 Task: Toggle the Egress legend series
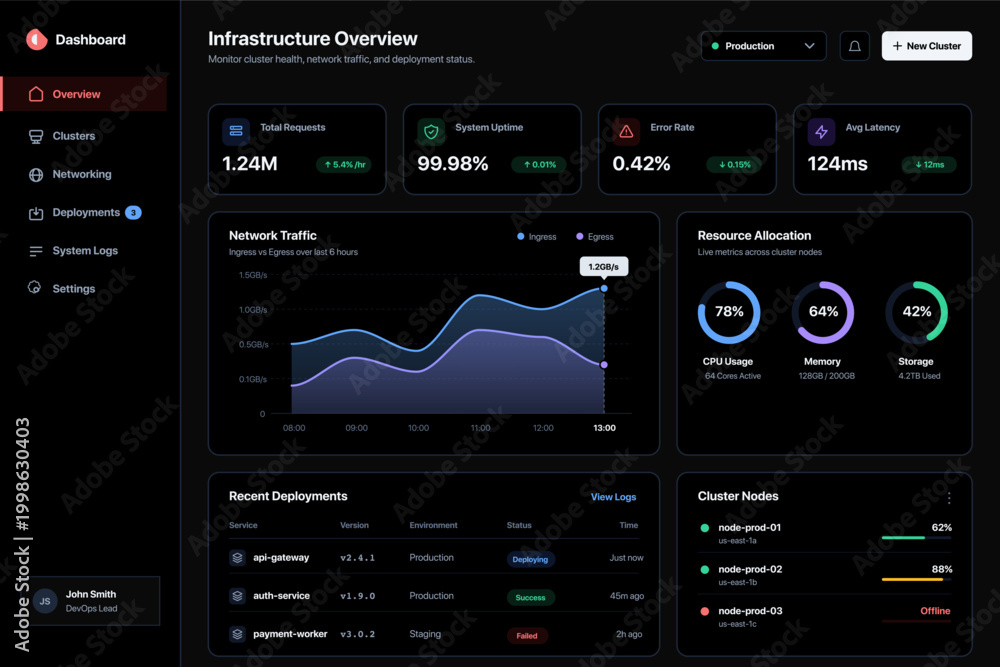click(595, 237)
